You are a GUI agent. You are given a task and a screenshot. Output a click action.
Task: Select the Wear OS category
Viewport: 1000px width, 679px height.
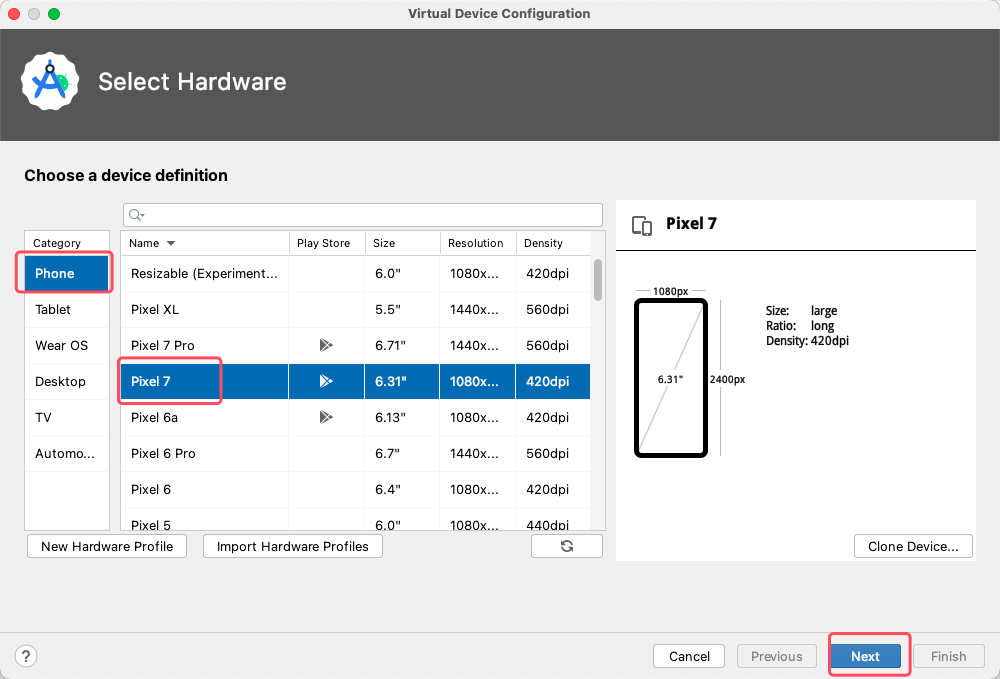click(66, 346)
